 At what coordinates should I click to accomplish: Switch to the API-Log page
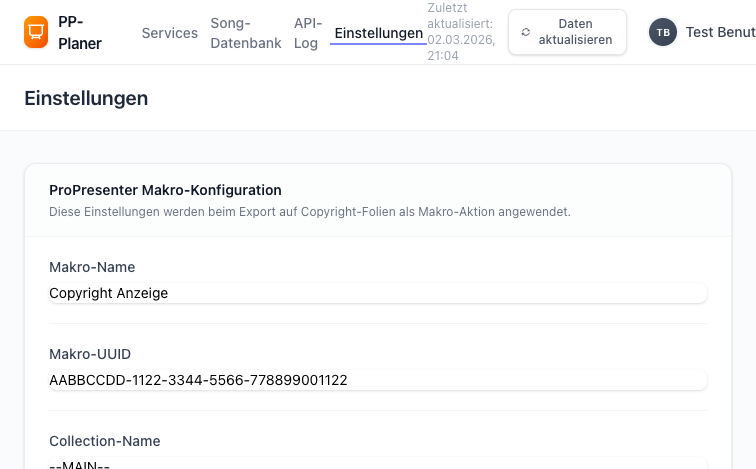(306, 33)
